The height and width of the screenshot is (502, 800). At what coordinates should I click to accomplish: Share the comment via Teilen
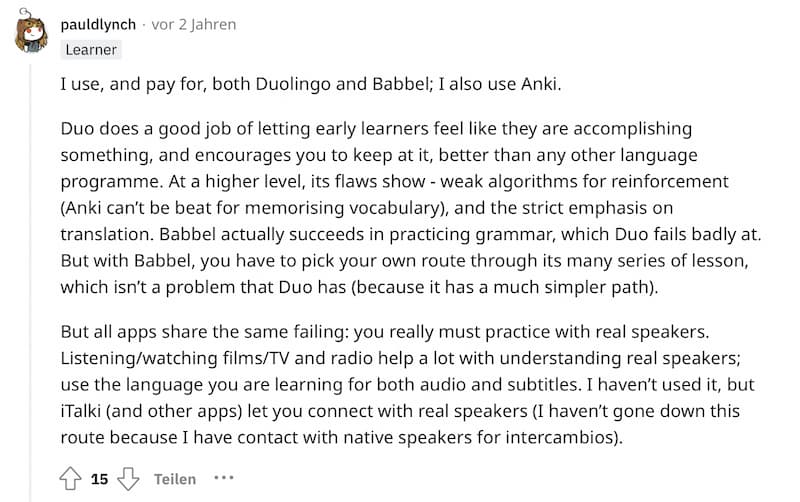tap(175, 479)
